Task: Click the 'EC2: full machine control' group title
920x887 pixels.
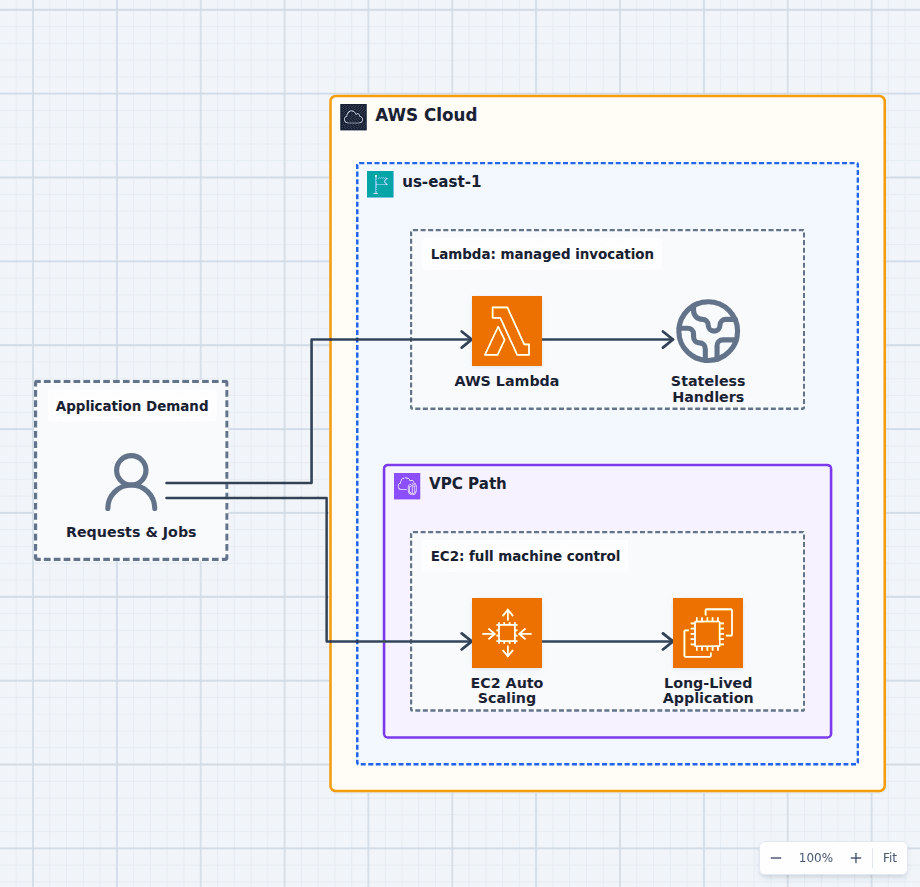Action: [525, 556]
